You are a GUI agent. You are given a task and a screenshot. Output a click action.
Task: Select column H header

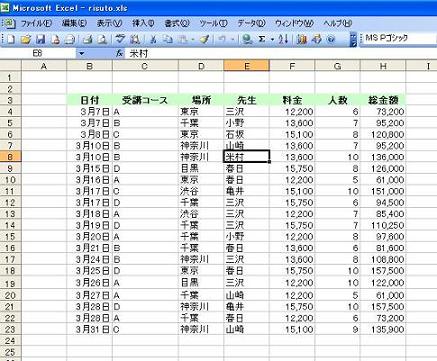[383, 66]
